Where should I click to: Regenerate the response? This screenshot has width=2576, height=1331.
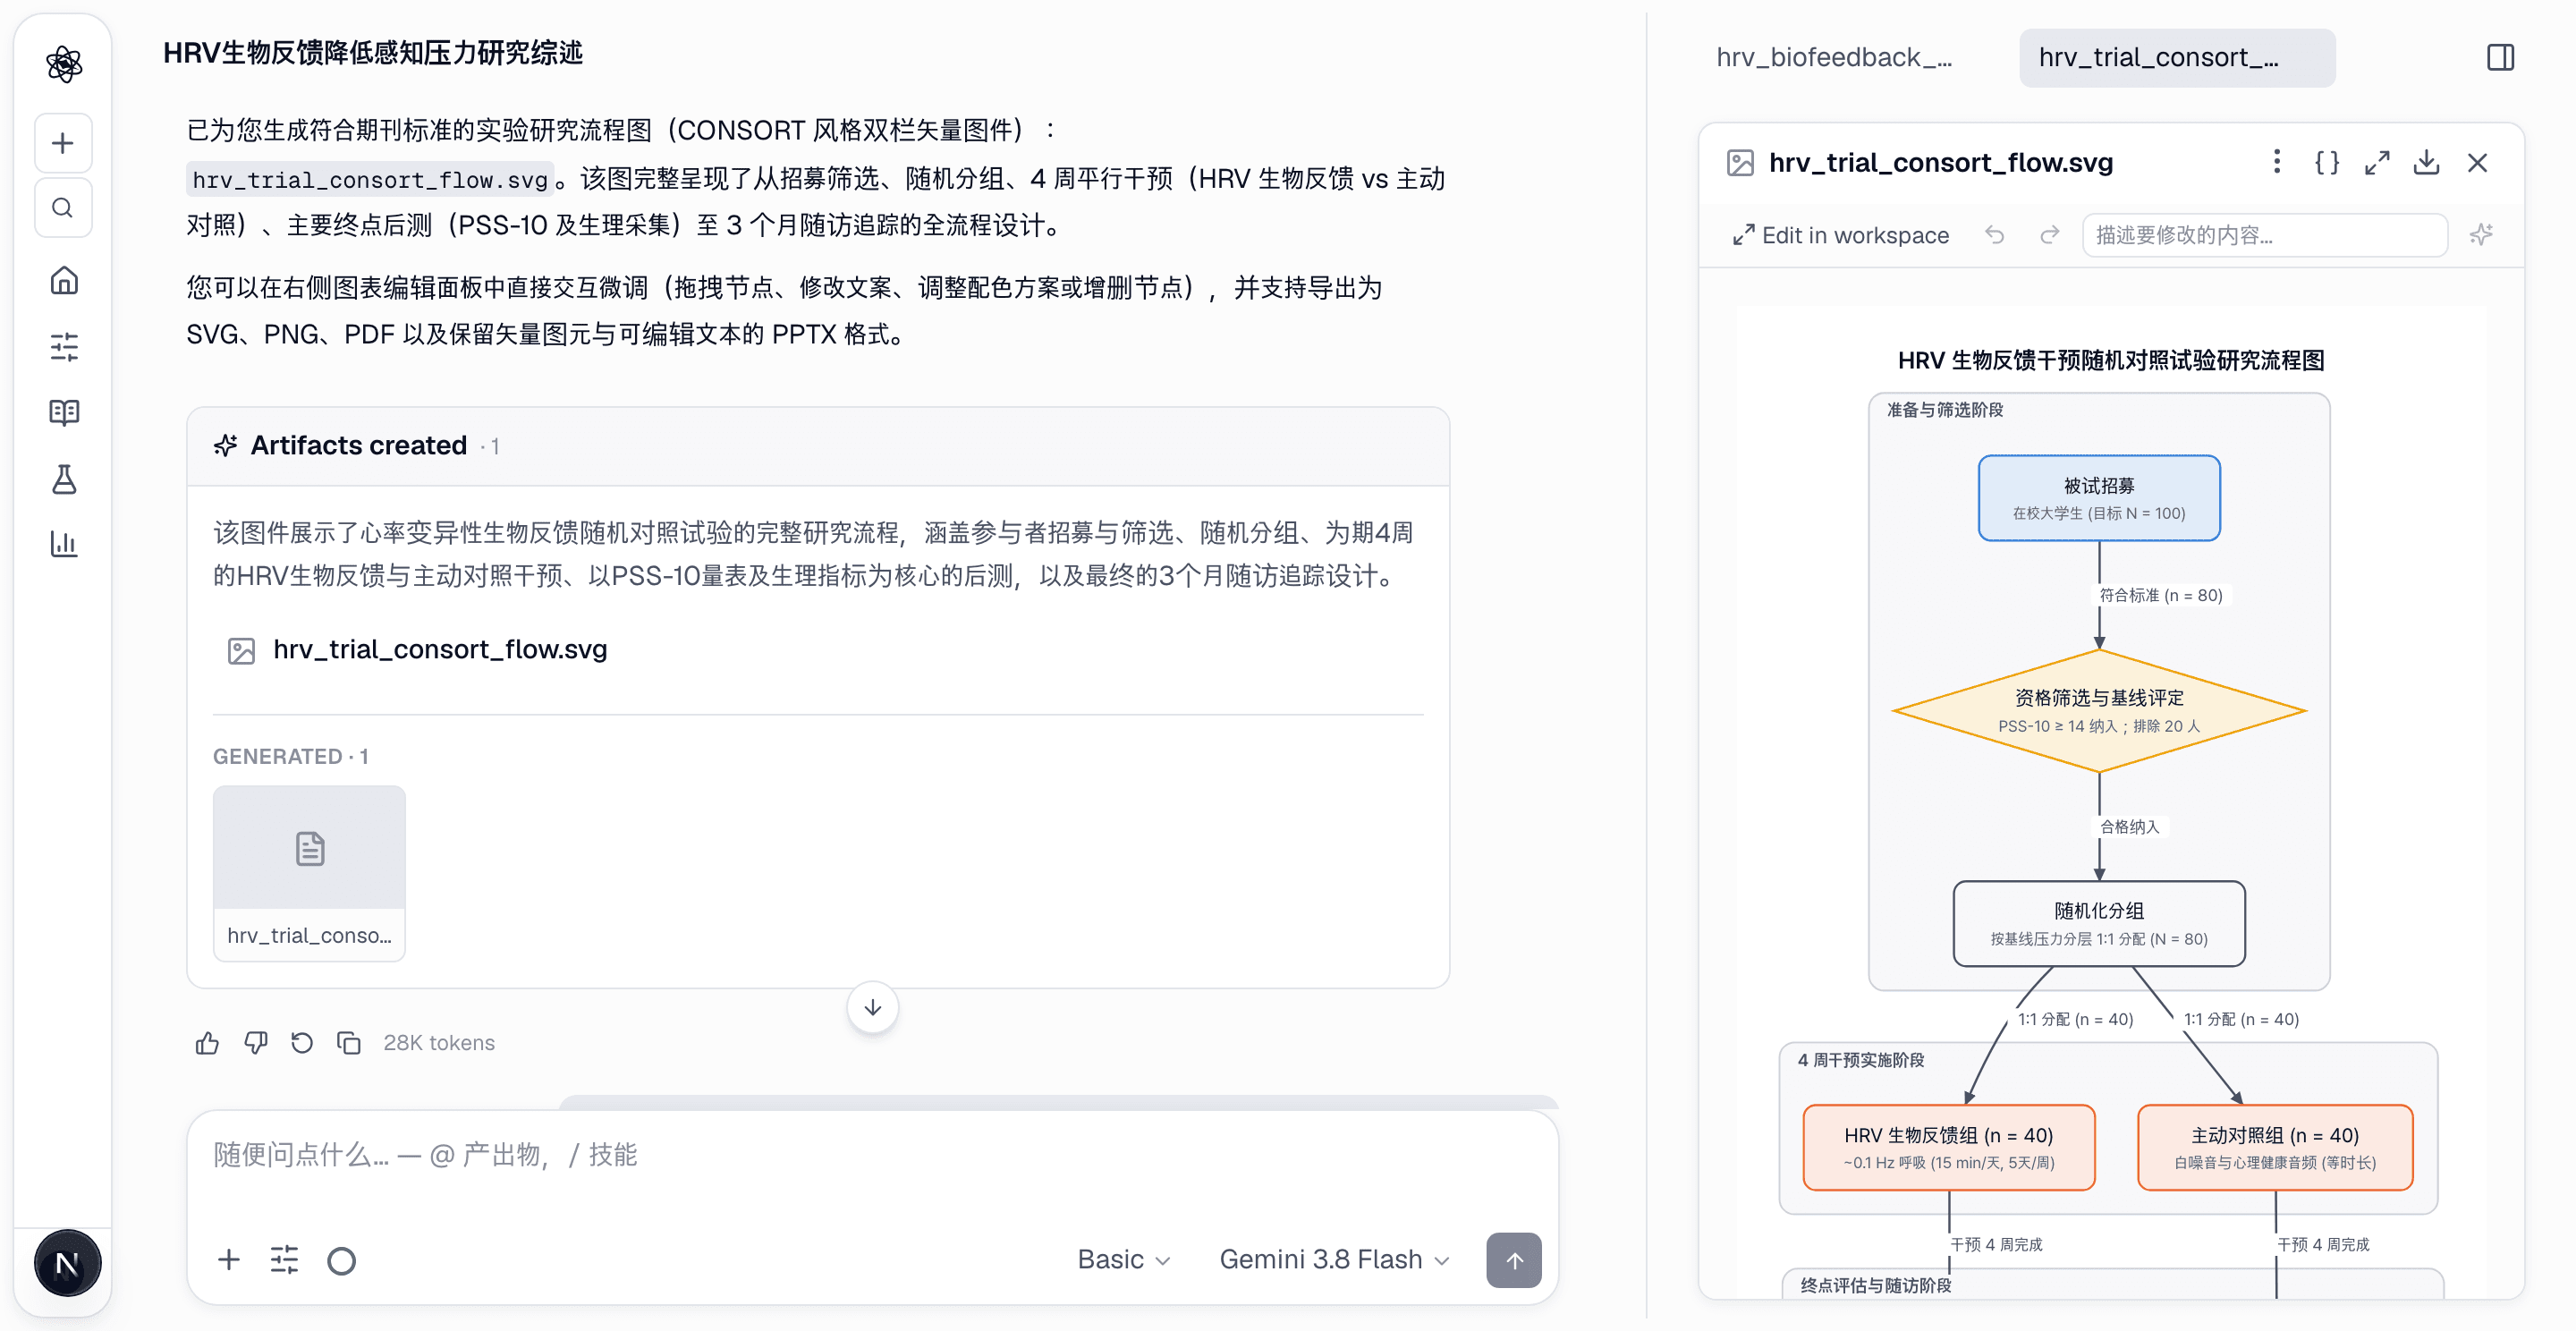(302, 1043)
